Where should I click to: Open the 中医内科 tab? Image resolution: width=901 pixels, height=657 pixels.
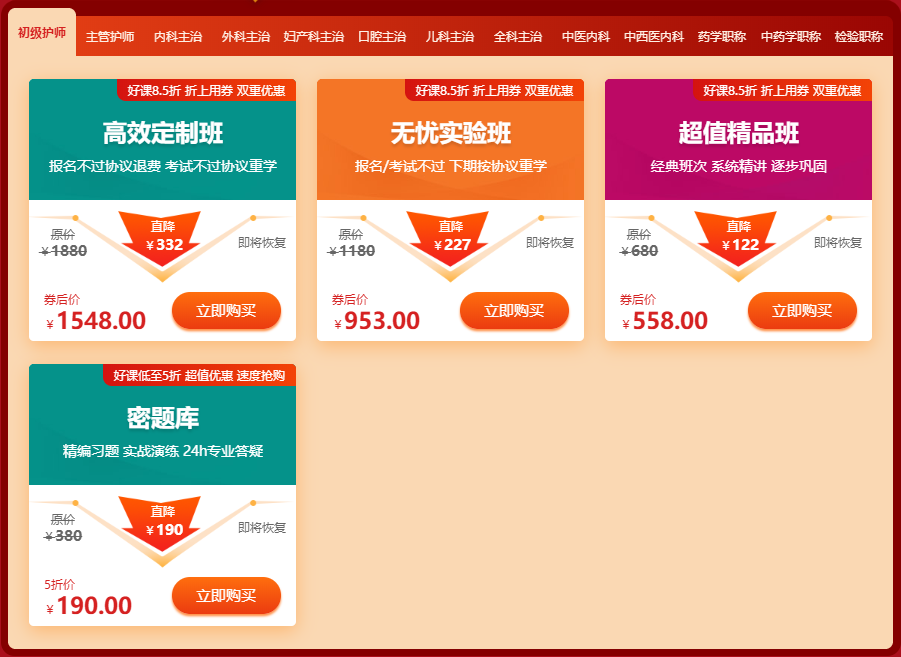coord(586,37)
